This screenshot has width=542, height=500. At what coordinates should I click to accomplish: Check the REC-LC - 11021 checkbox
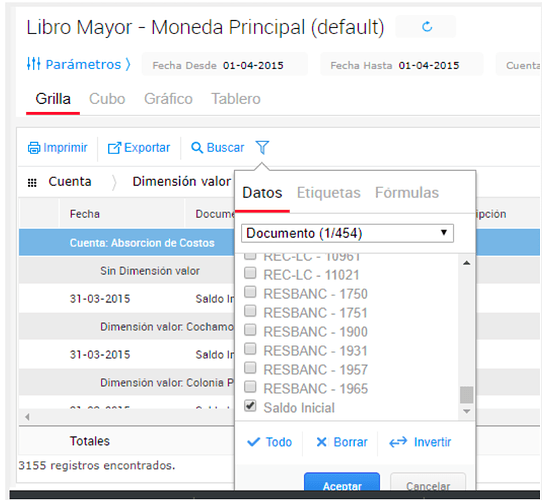pyautogui.click(x=250, y=273)
